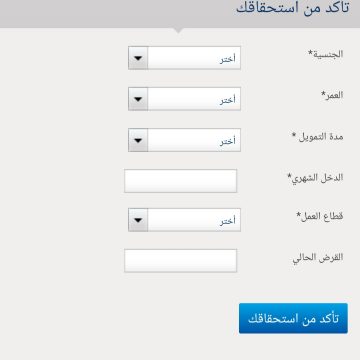
Task: Click the القرض الحالي field label
Action: [318, 258]
